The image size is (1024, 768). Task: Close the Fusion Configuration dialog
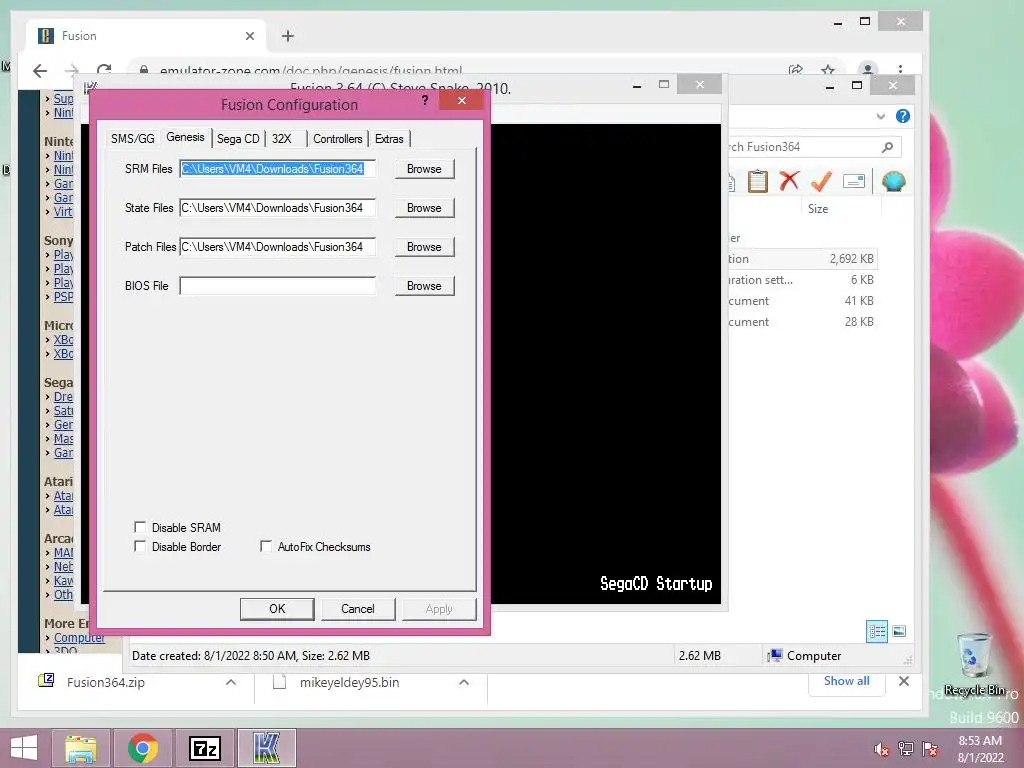point(462,100)
